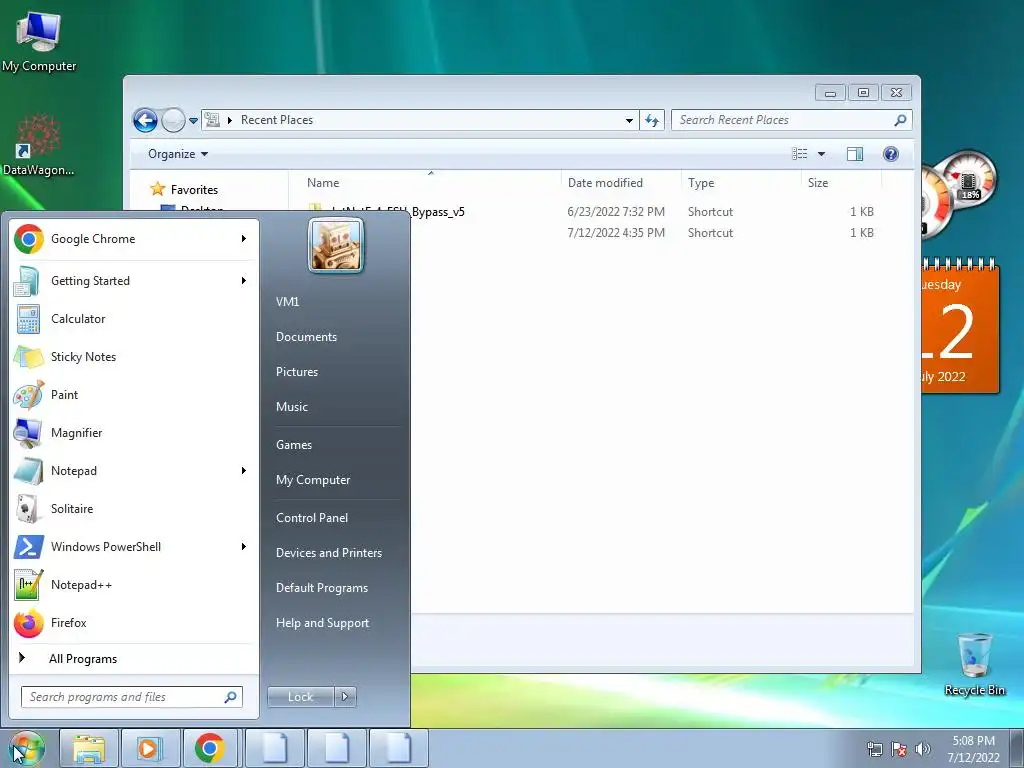
Task: Open VM1 user folder
Action: click(287, 302)
